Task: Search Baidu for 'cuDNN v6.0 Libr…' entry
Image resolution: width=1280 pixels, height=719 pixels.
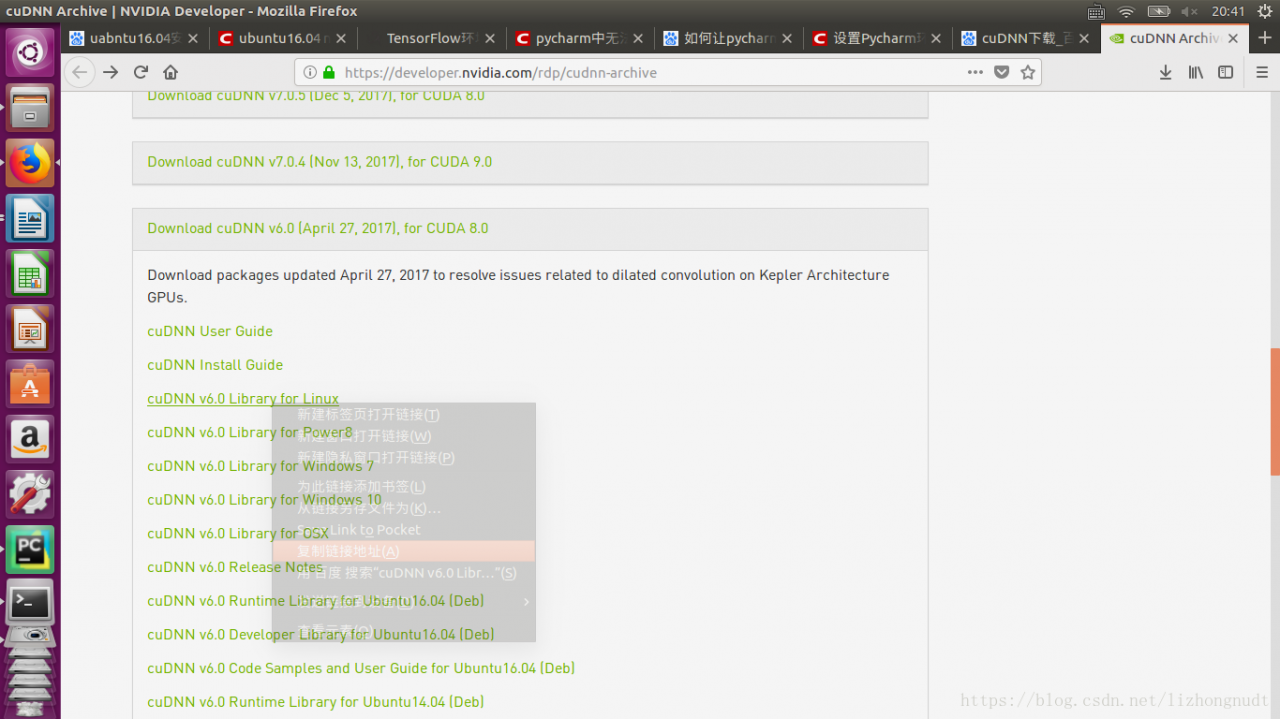Action: (404, 573)
